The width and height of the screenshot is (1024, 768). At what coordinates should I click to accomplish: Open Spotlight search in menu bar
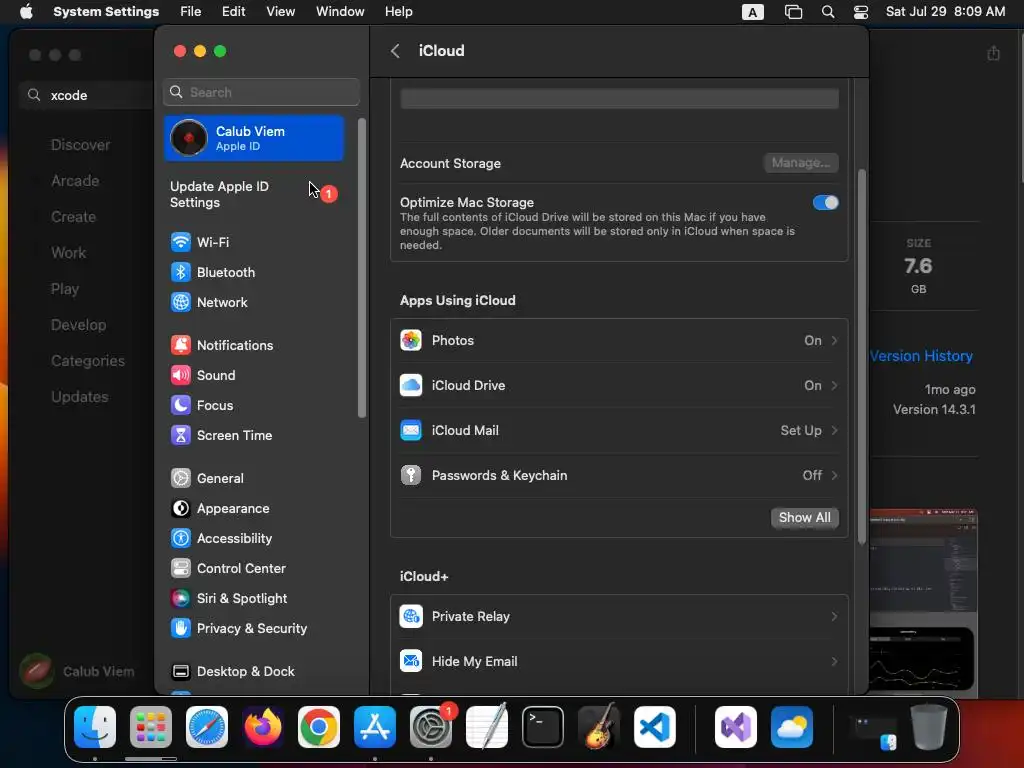827,12
